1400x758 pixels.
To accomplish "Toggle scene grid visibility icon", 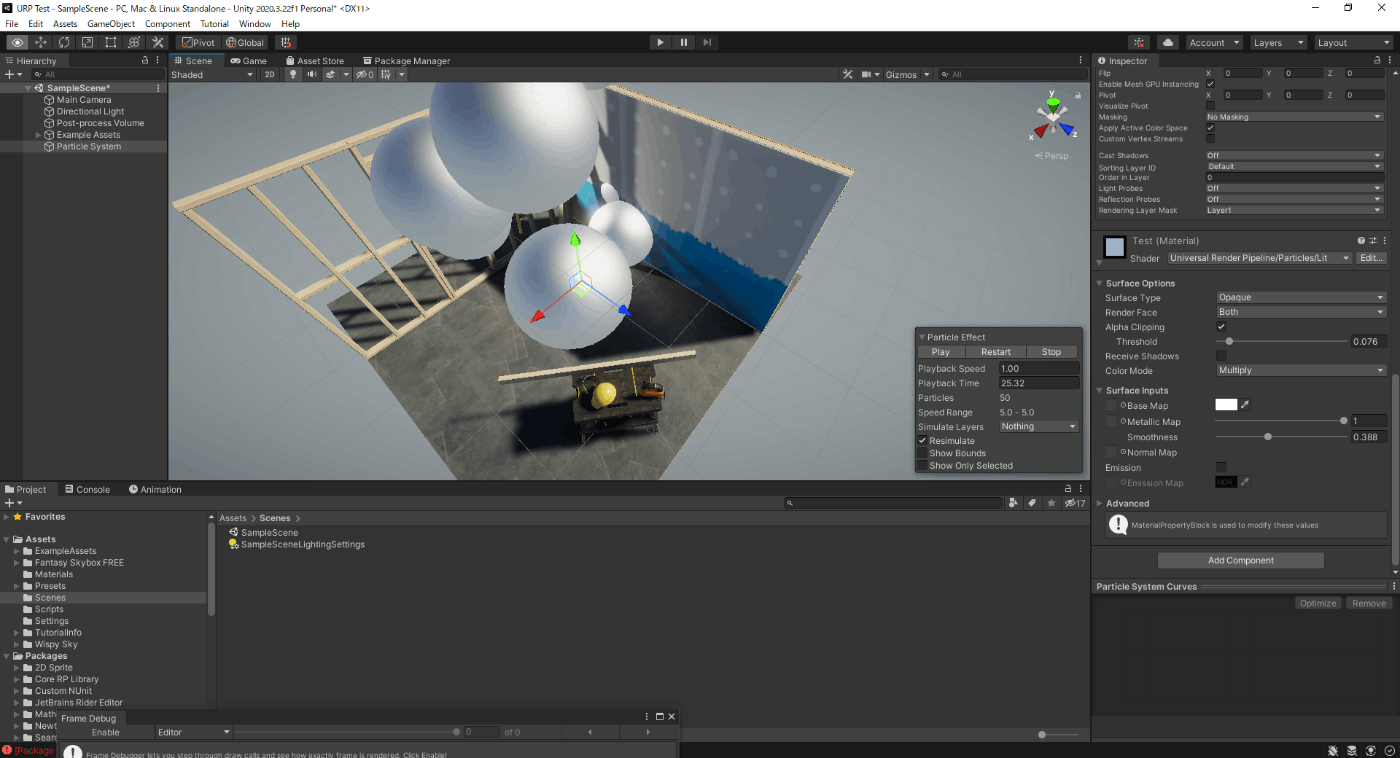I will 386,75.
